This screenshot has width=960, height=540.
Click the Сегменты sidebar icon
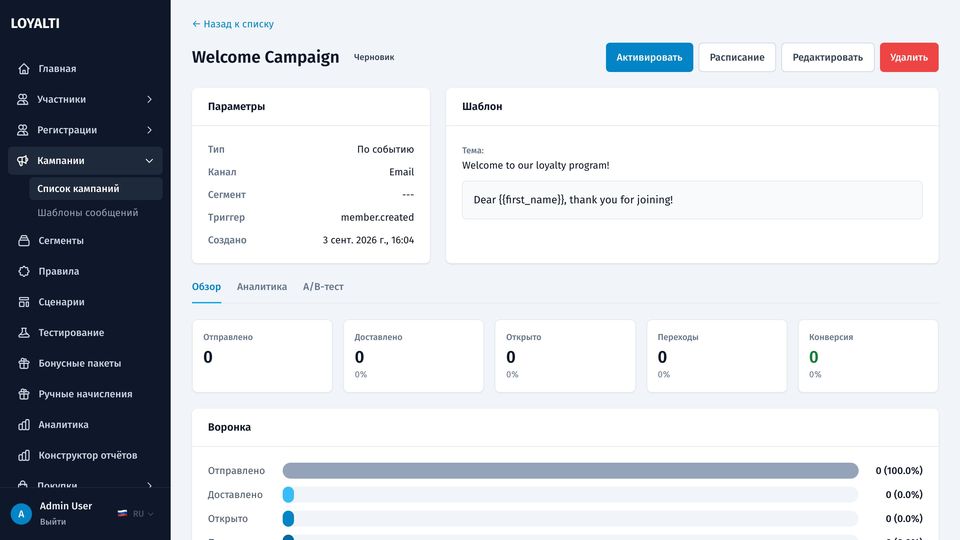[24, 241]
